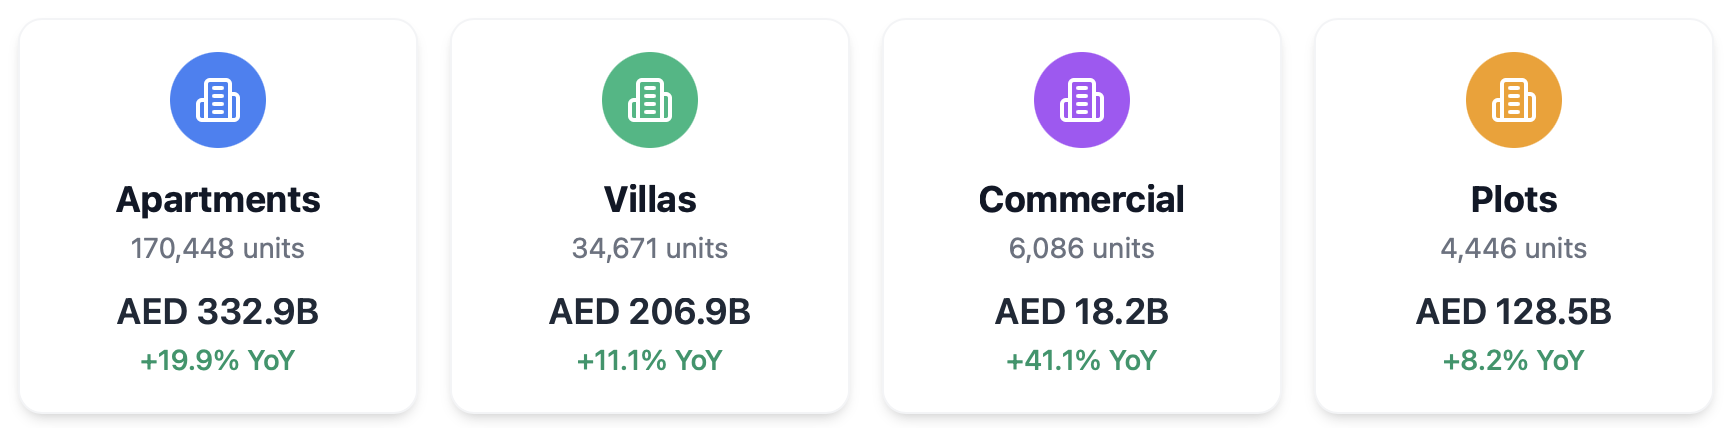1736x428 pixels.
Task: Select the AED 332.9B value
Action: (x=218, y=312)
